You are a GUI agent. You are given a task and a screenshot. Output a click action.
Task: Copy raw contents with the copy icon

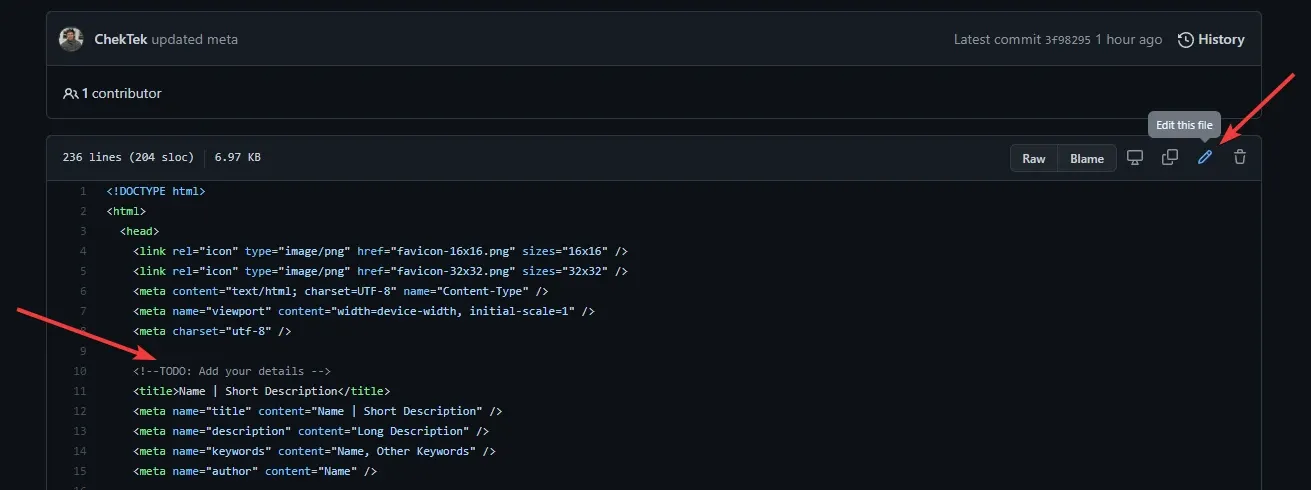[1169, 158]
